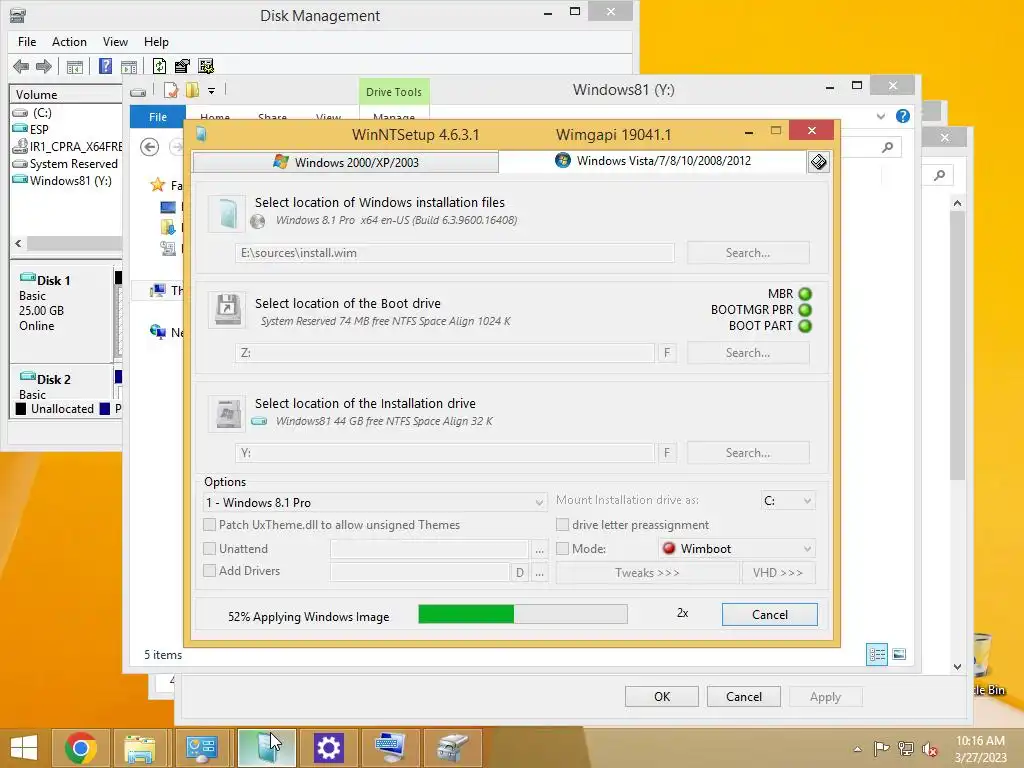Click OK in the background dialog

click(x=662, y=697)
